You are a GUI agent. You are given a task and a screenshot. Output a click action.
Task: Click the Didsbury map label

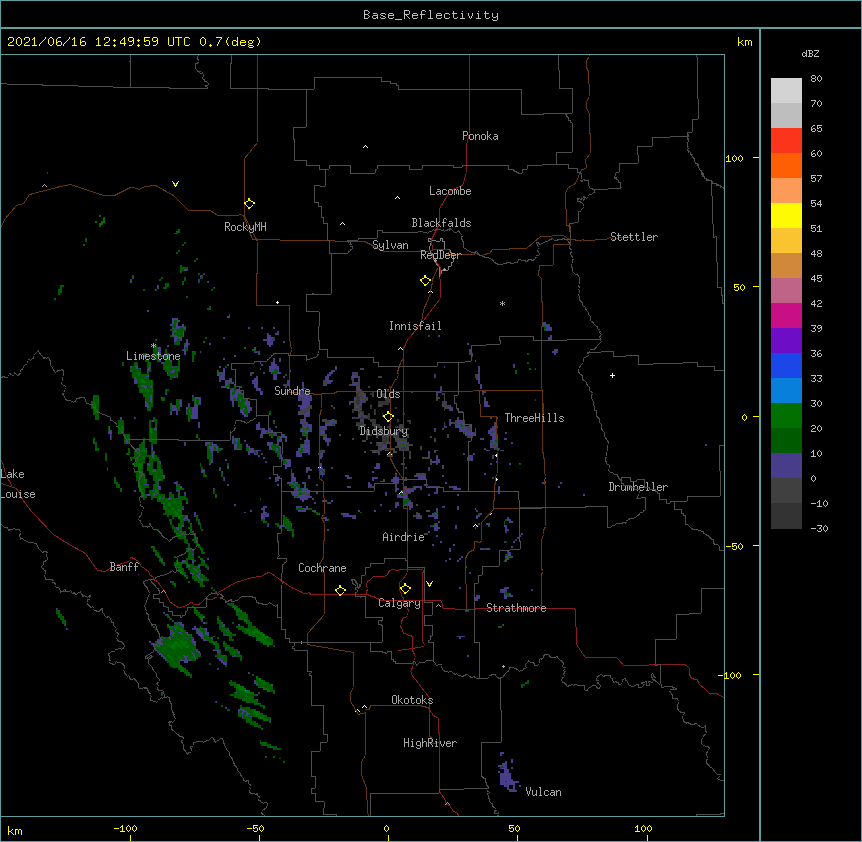pyautogui.click(x=384, y=431)
